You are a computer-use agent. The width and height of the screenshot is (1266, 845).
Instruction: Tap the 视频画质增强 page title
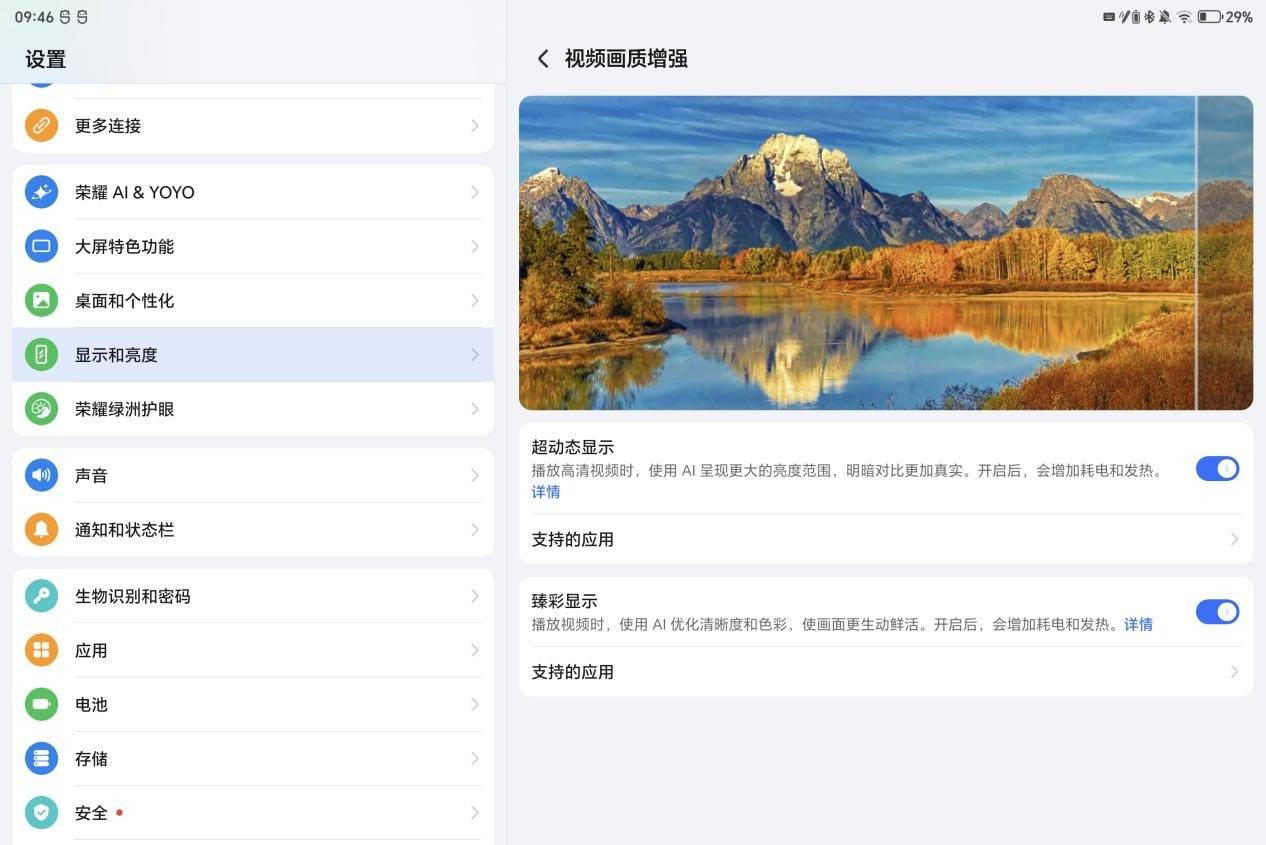(626, 59)
